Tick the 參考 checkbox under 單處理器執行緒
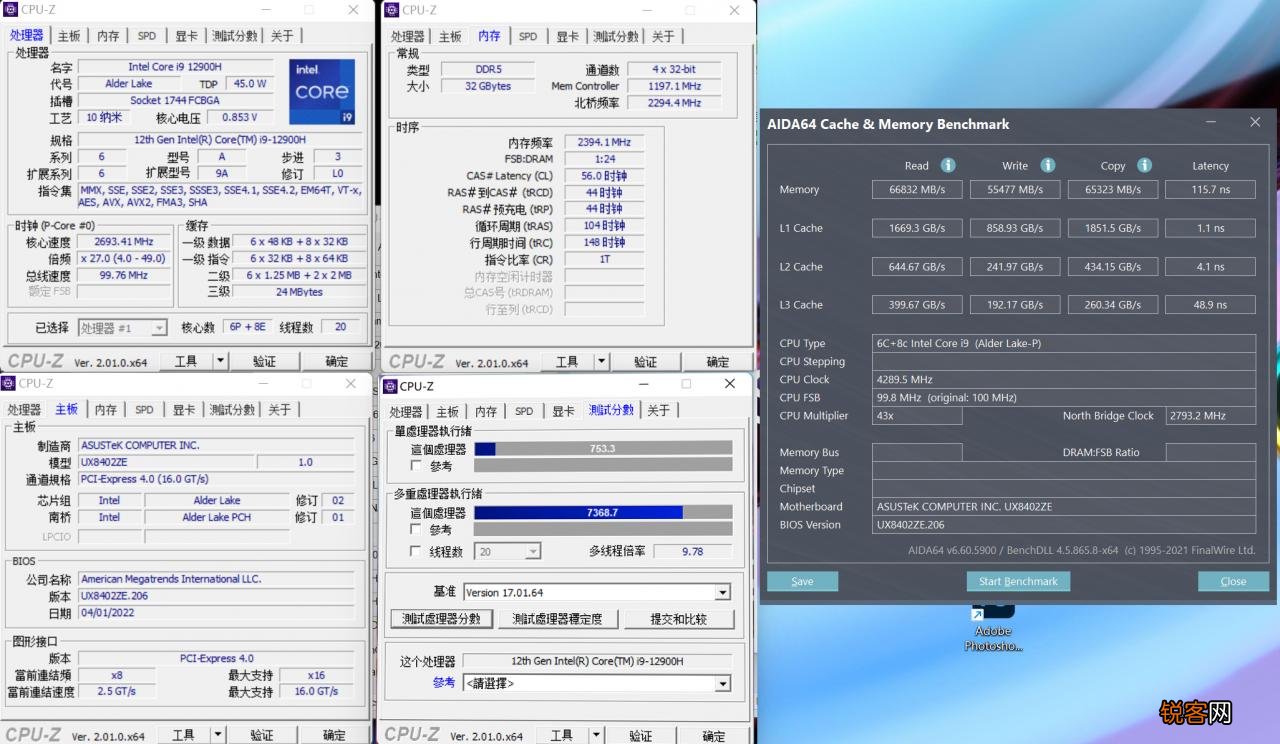This screenshot has width=1280, height=744. pos(416,466)
